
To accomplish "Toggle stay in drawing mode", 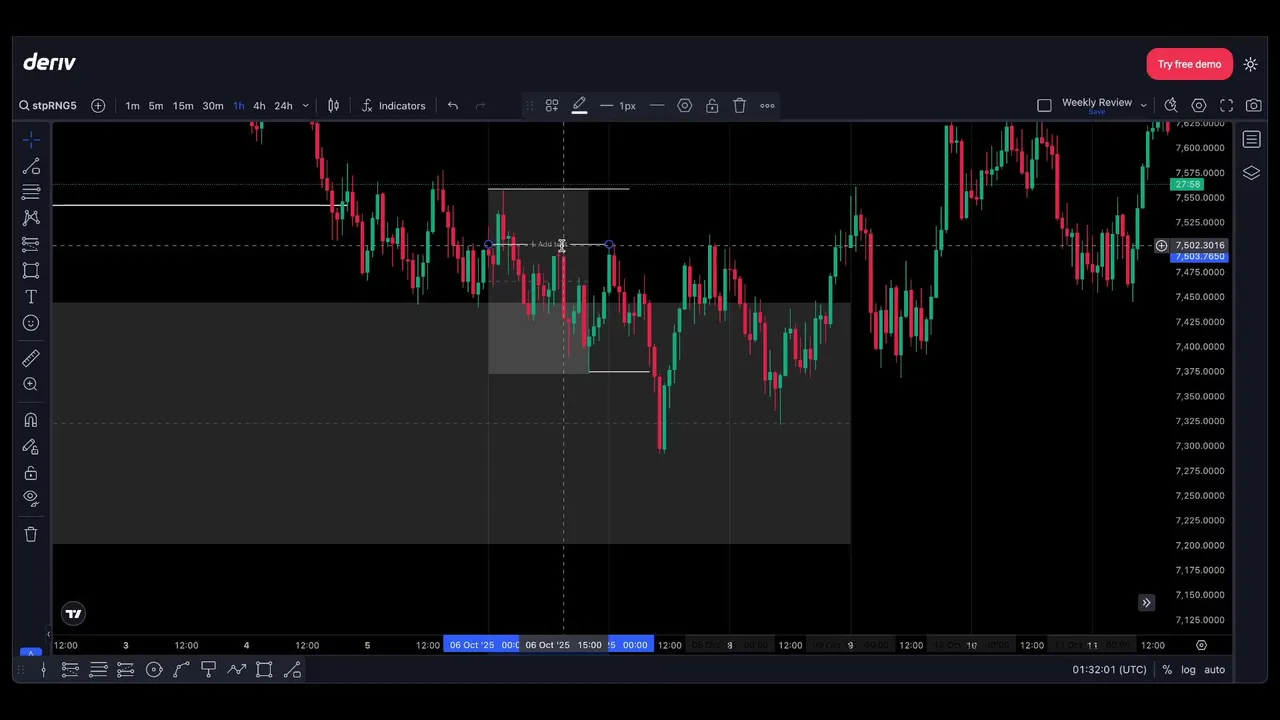I will 31,447.
